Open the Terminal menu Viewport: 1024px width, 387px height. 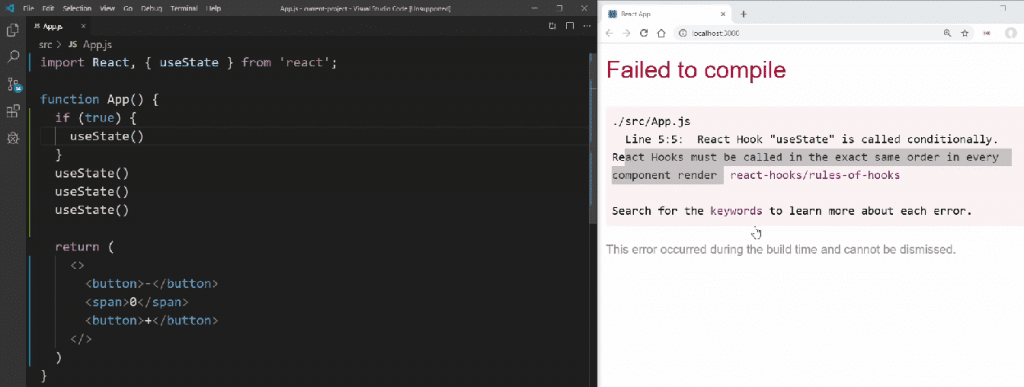click(184, 9)
